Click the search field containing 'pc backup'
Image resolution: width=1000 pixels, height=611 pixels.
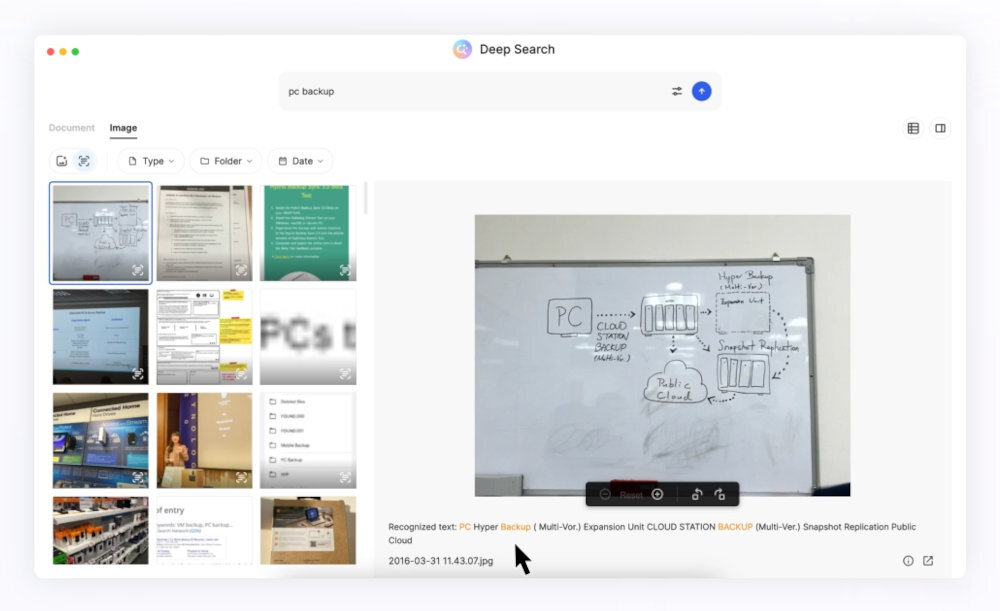[470, 91]
